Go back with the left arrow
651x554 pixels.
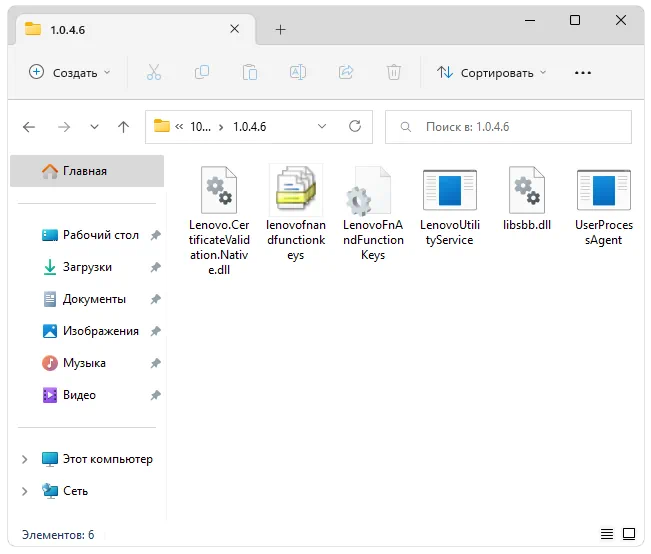pyautogui.click(x=29, y=127)
